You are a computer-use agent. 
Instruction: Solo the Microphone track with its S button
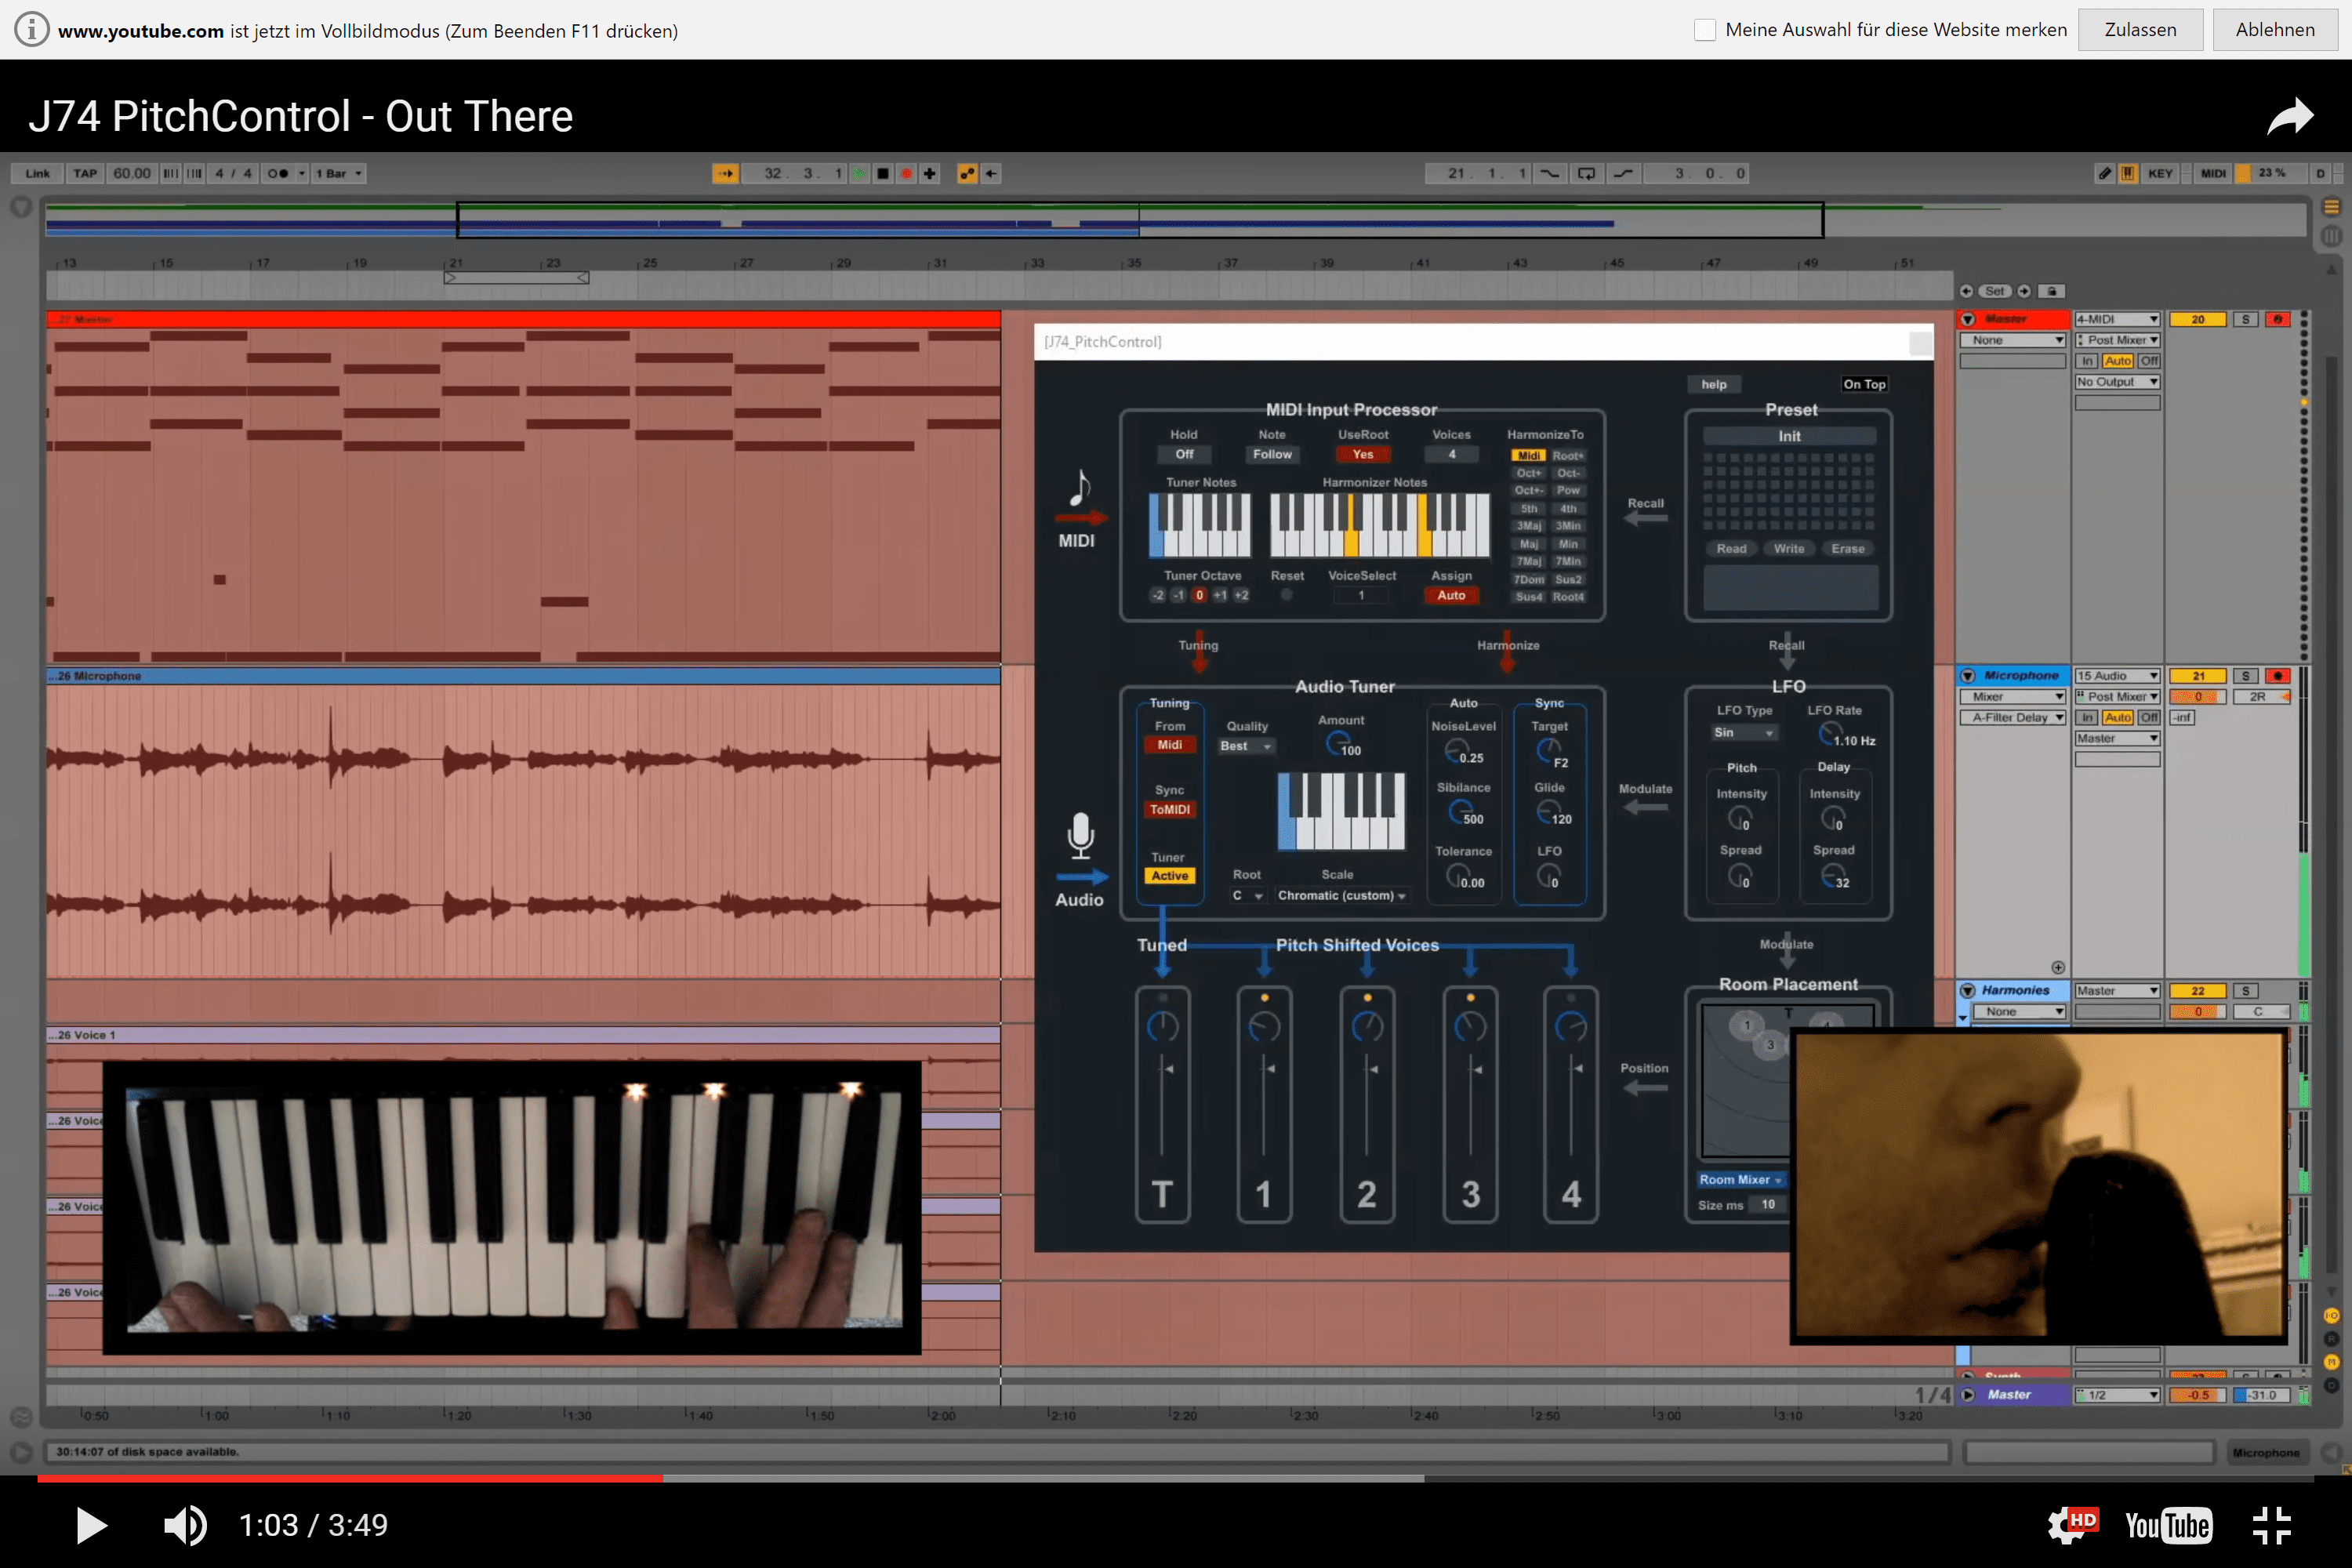point(2246,675)
